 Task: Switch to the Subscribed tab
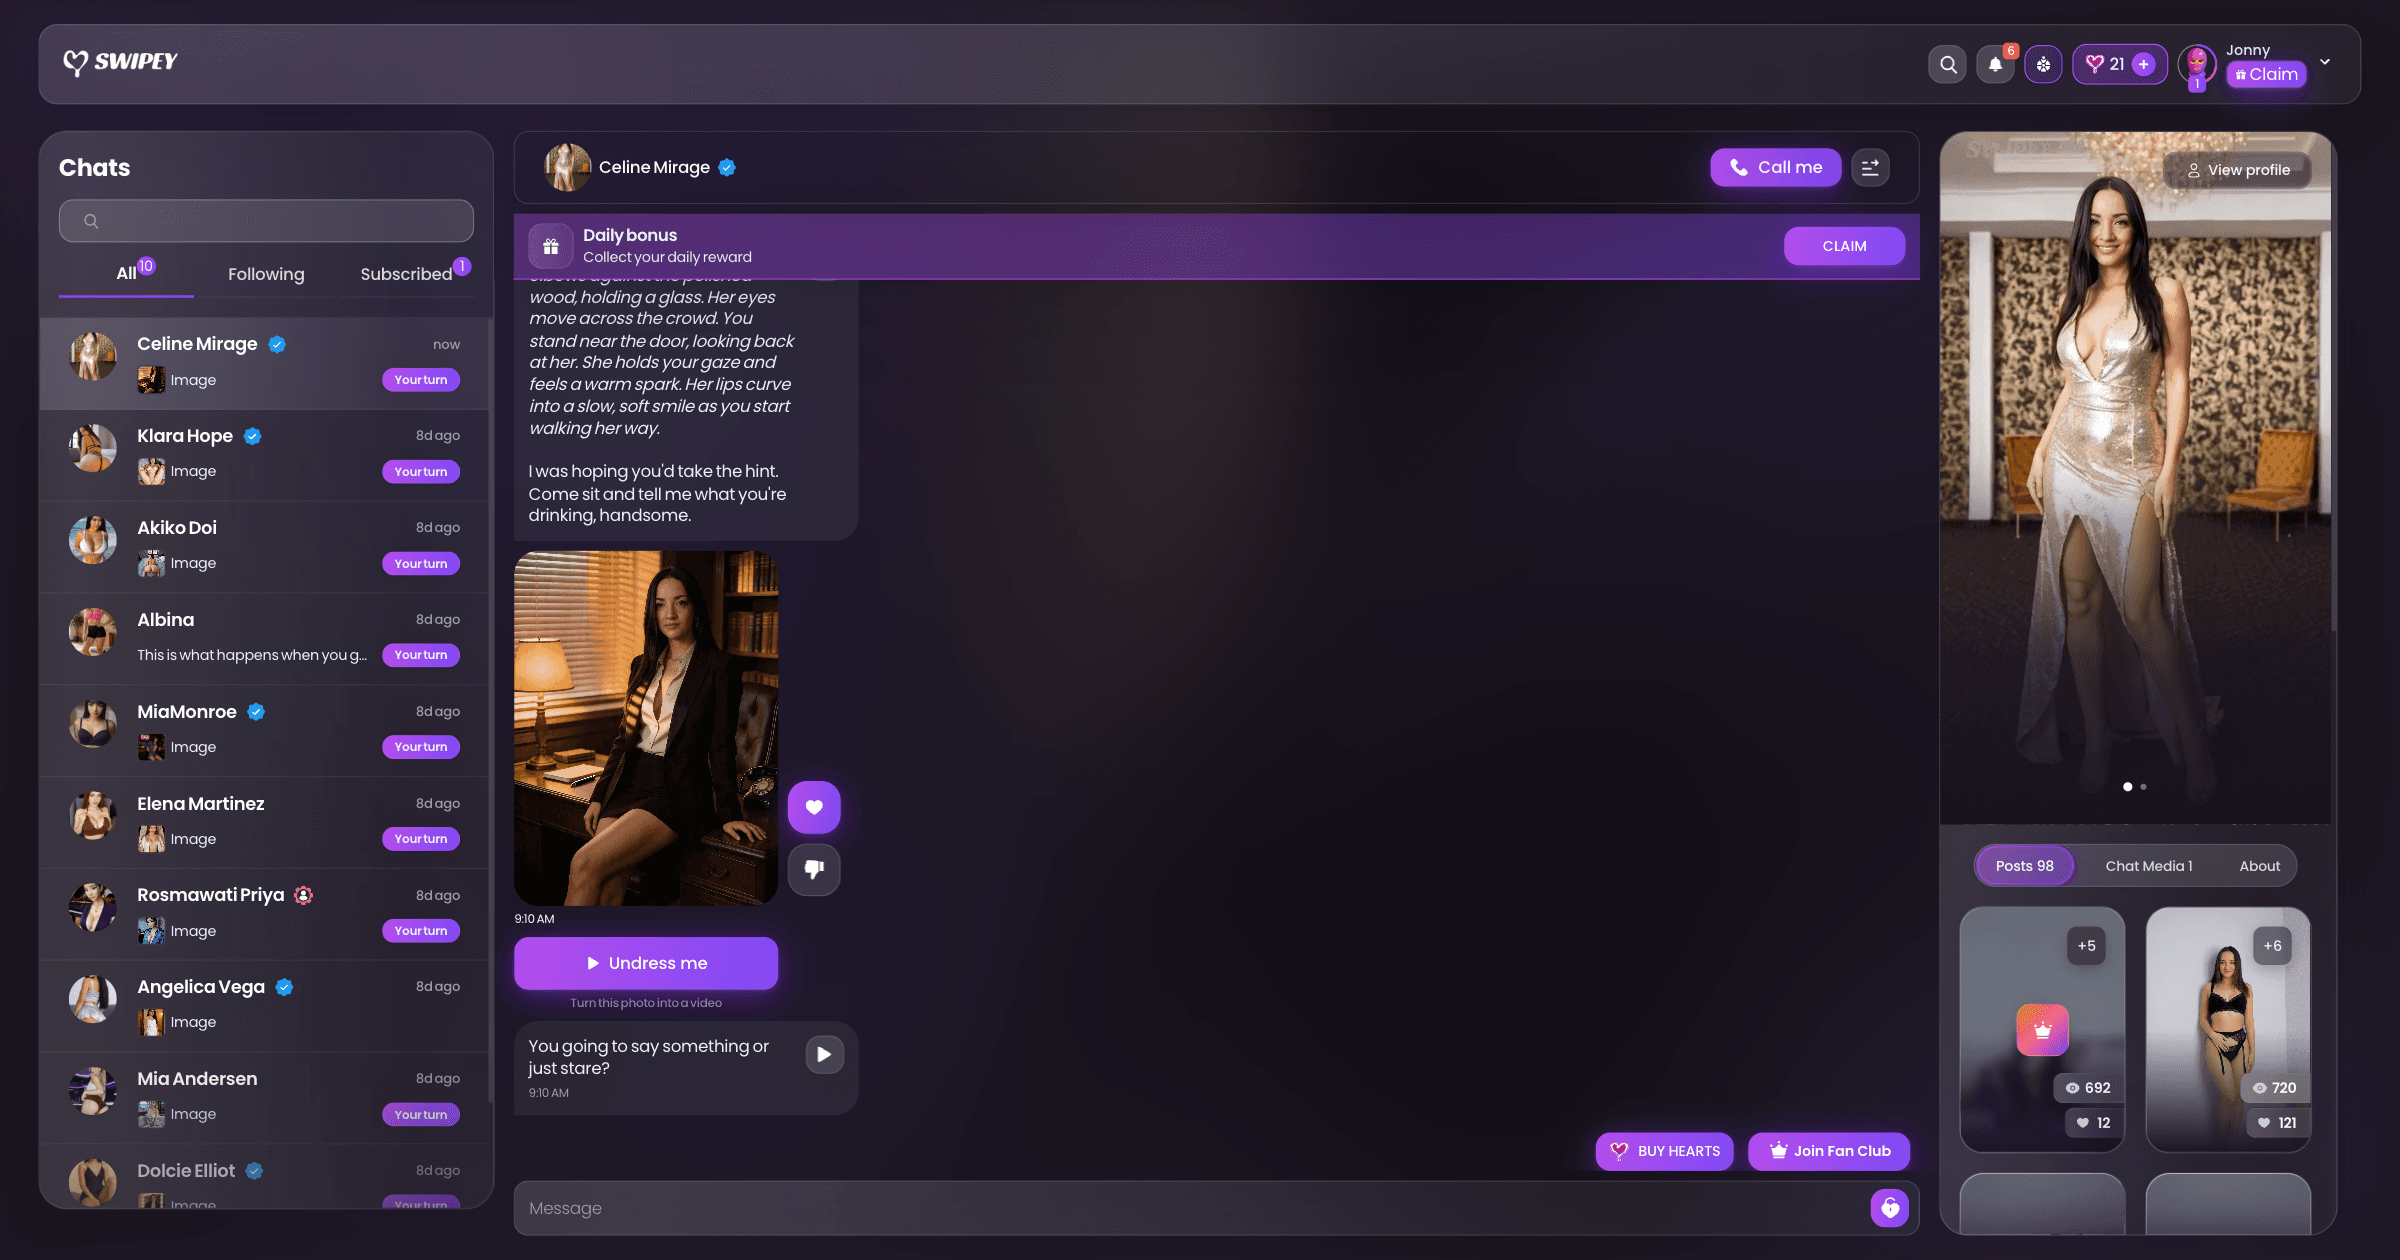pos(406,274)
